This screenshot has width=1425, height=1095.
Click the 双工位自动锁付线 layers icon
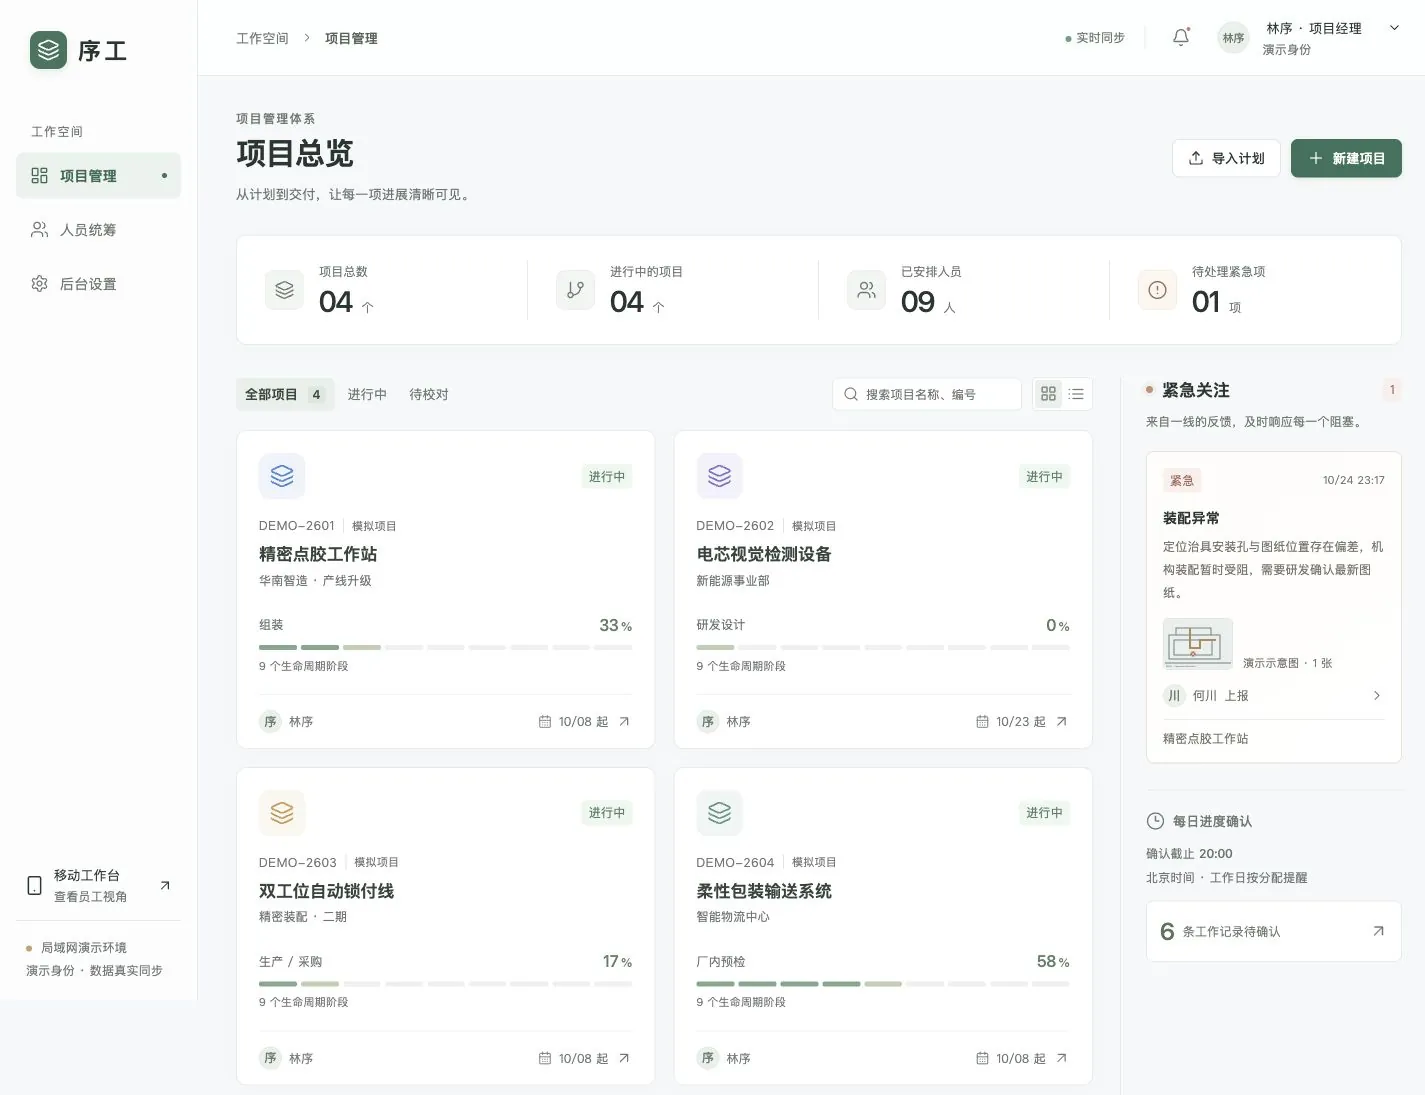[282, 813]
